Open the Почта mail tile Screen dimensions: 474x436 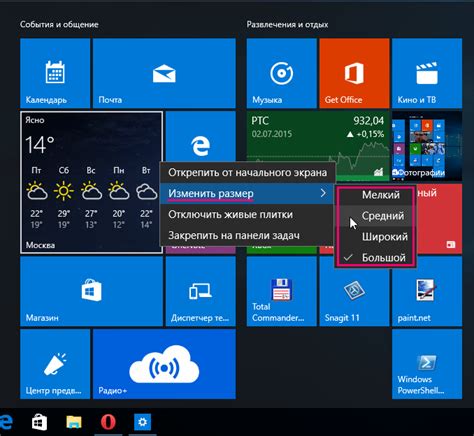[x=164, y=73]
